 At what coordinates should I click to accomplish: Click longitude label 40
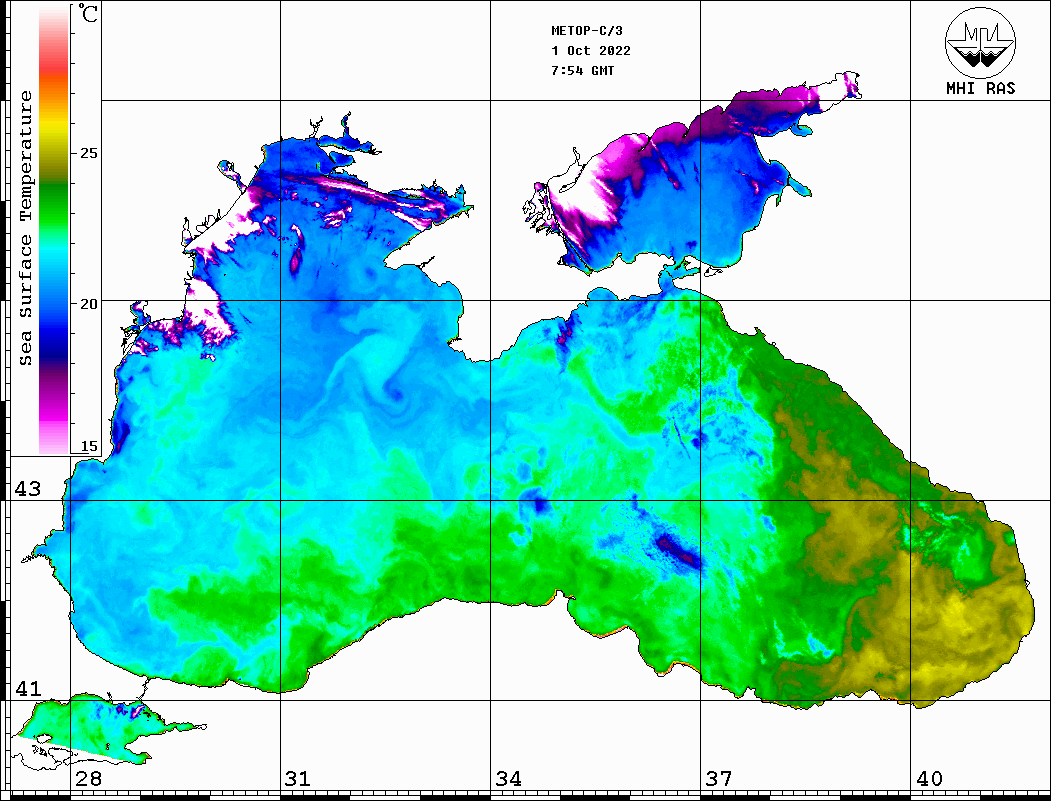click(929, 779)
